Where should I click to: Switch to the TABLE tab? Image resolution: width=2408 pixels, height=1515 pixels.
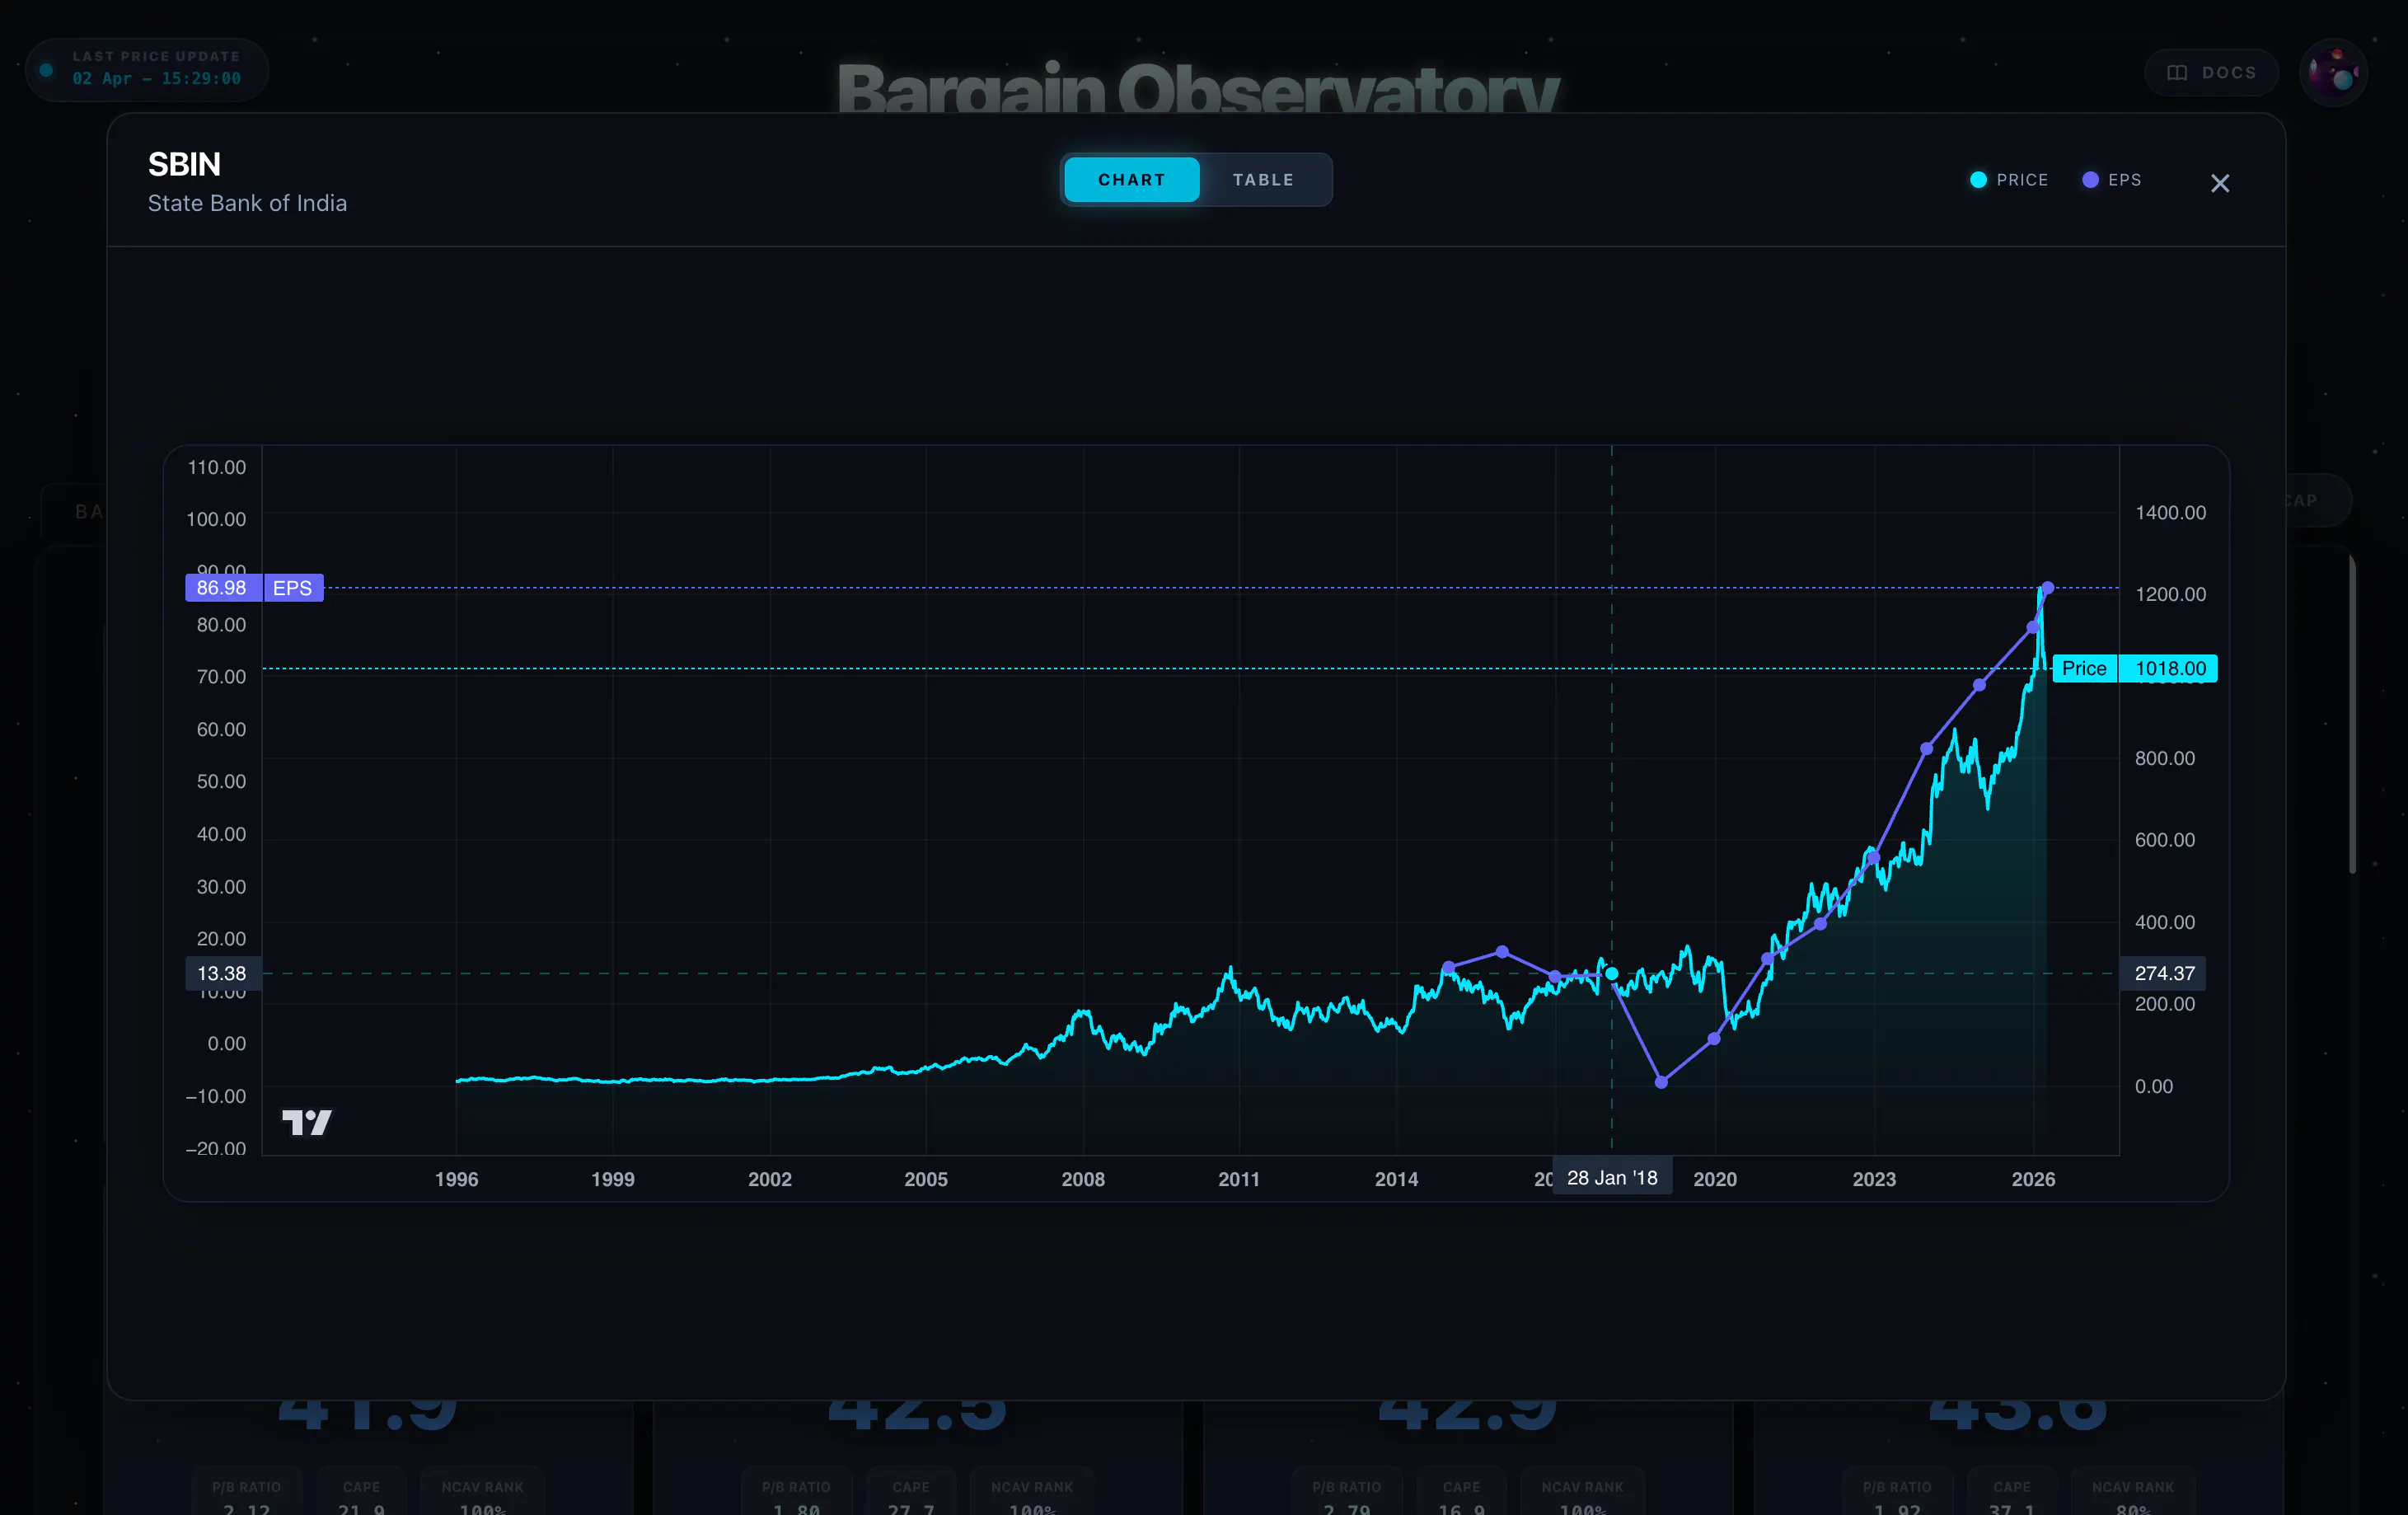(x=1263, y=180)
